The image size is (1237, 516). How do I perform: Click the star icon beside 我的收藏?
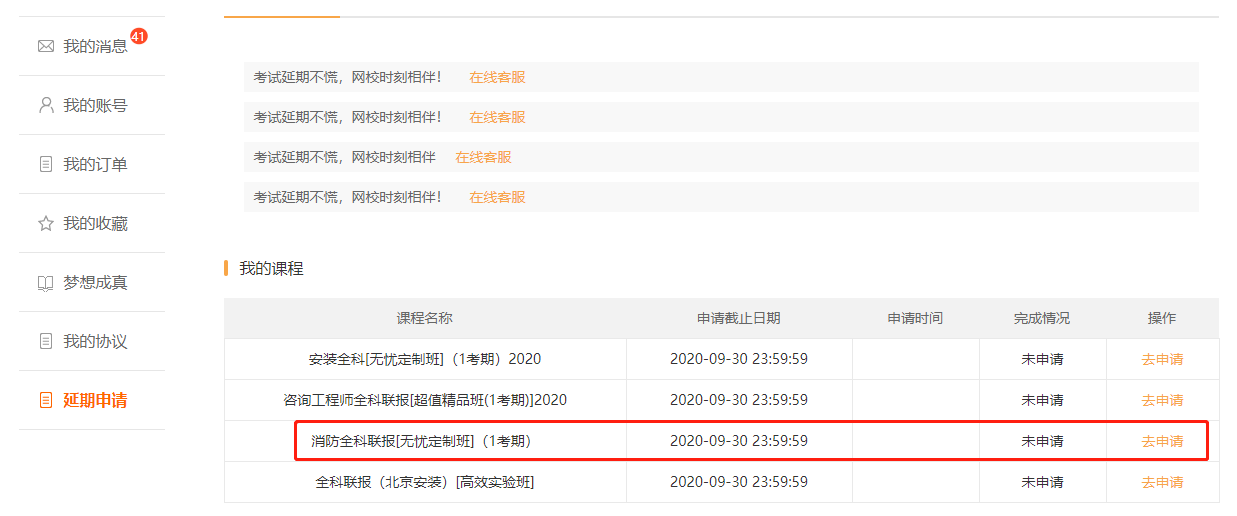click(x=45, y=223)
